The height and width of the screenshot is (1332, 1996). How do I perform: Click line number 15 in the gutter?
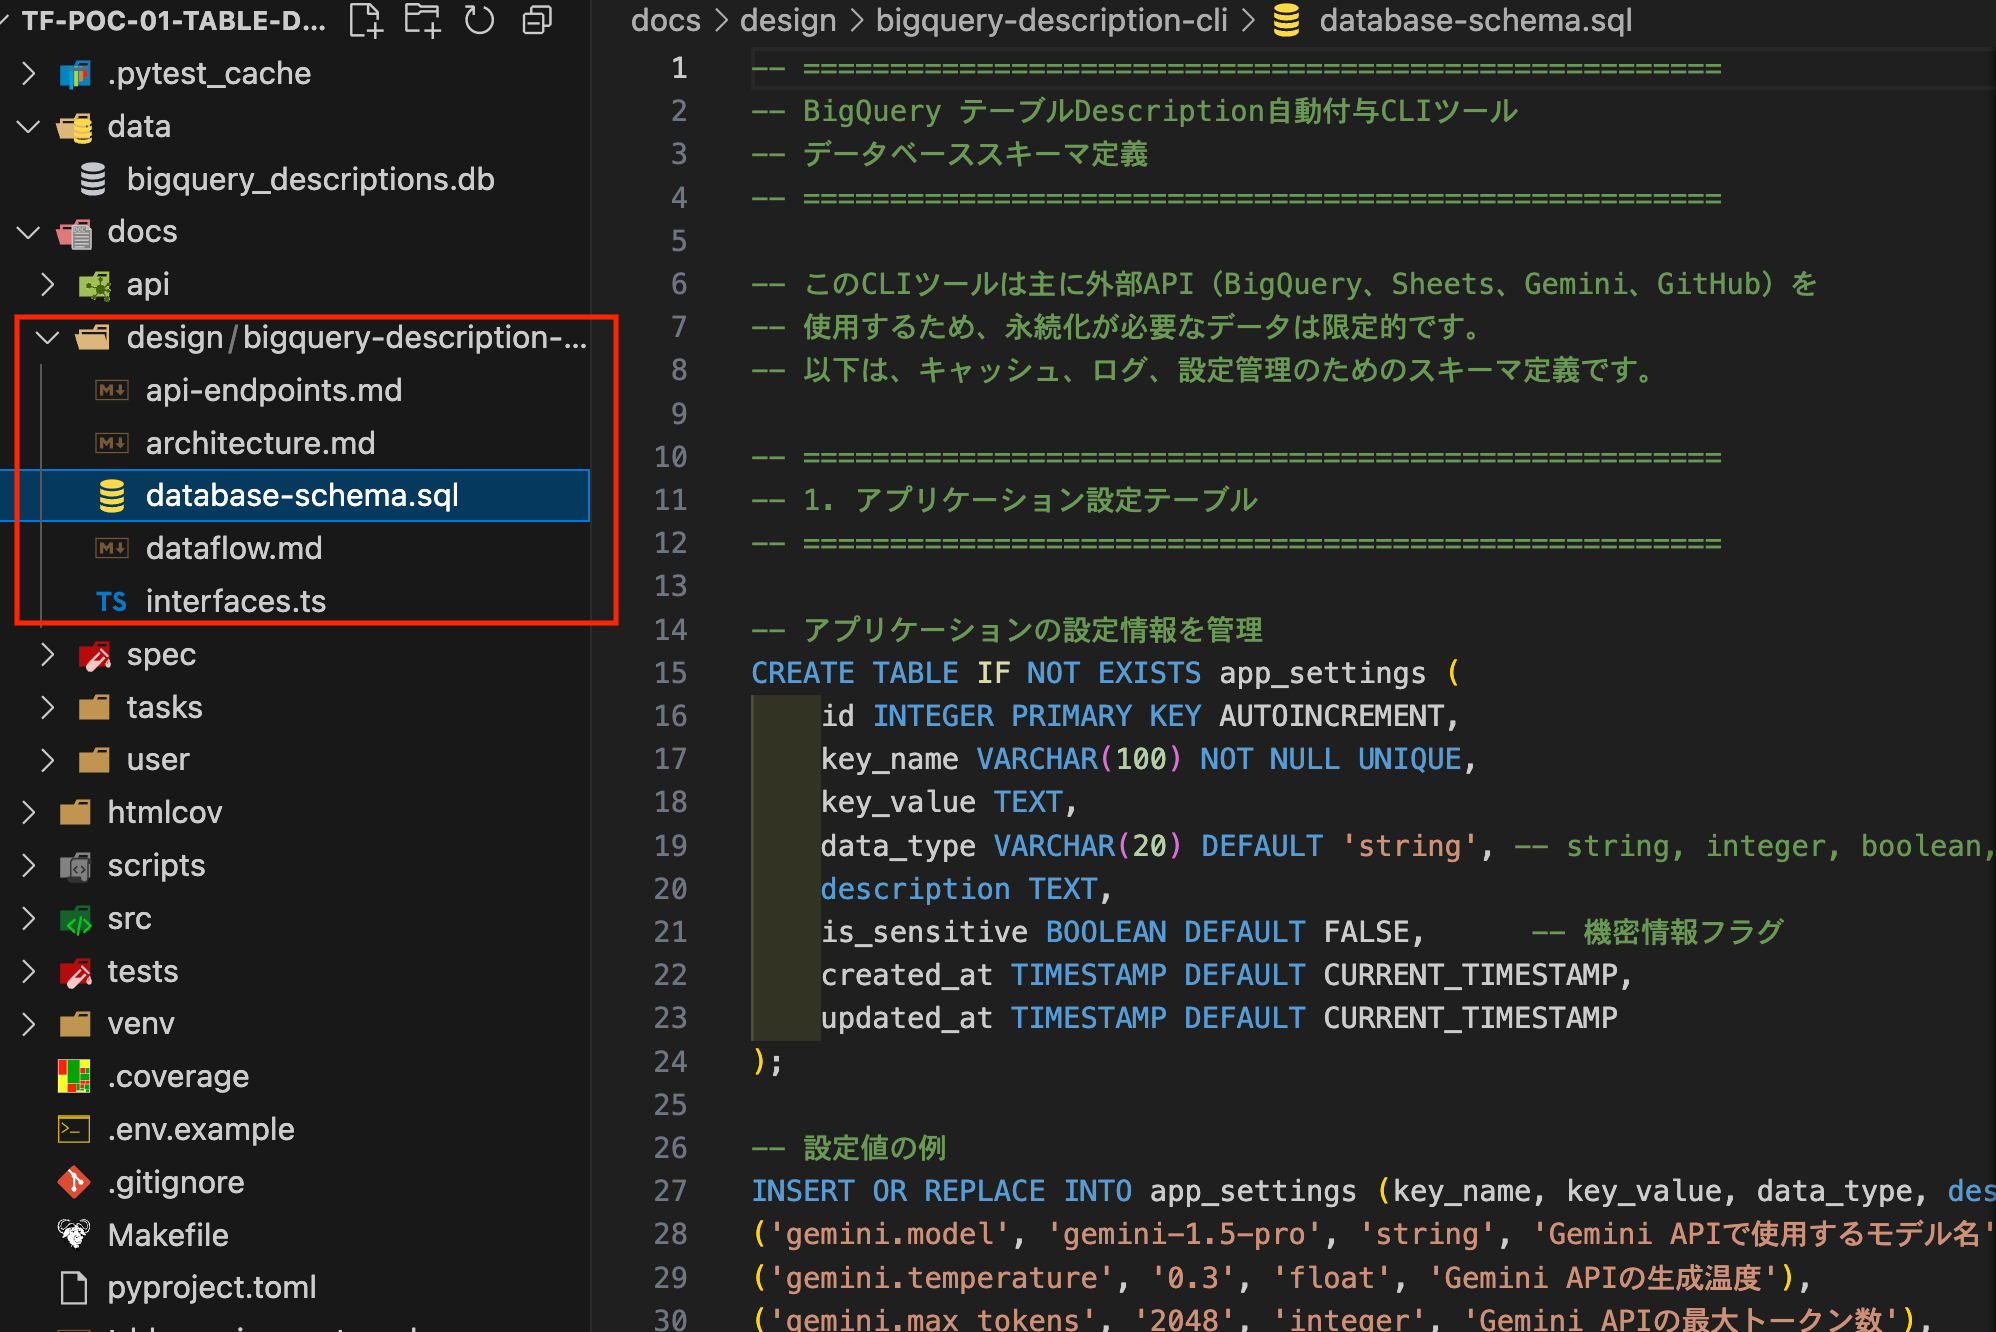[x=671, y=673]
